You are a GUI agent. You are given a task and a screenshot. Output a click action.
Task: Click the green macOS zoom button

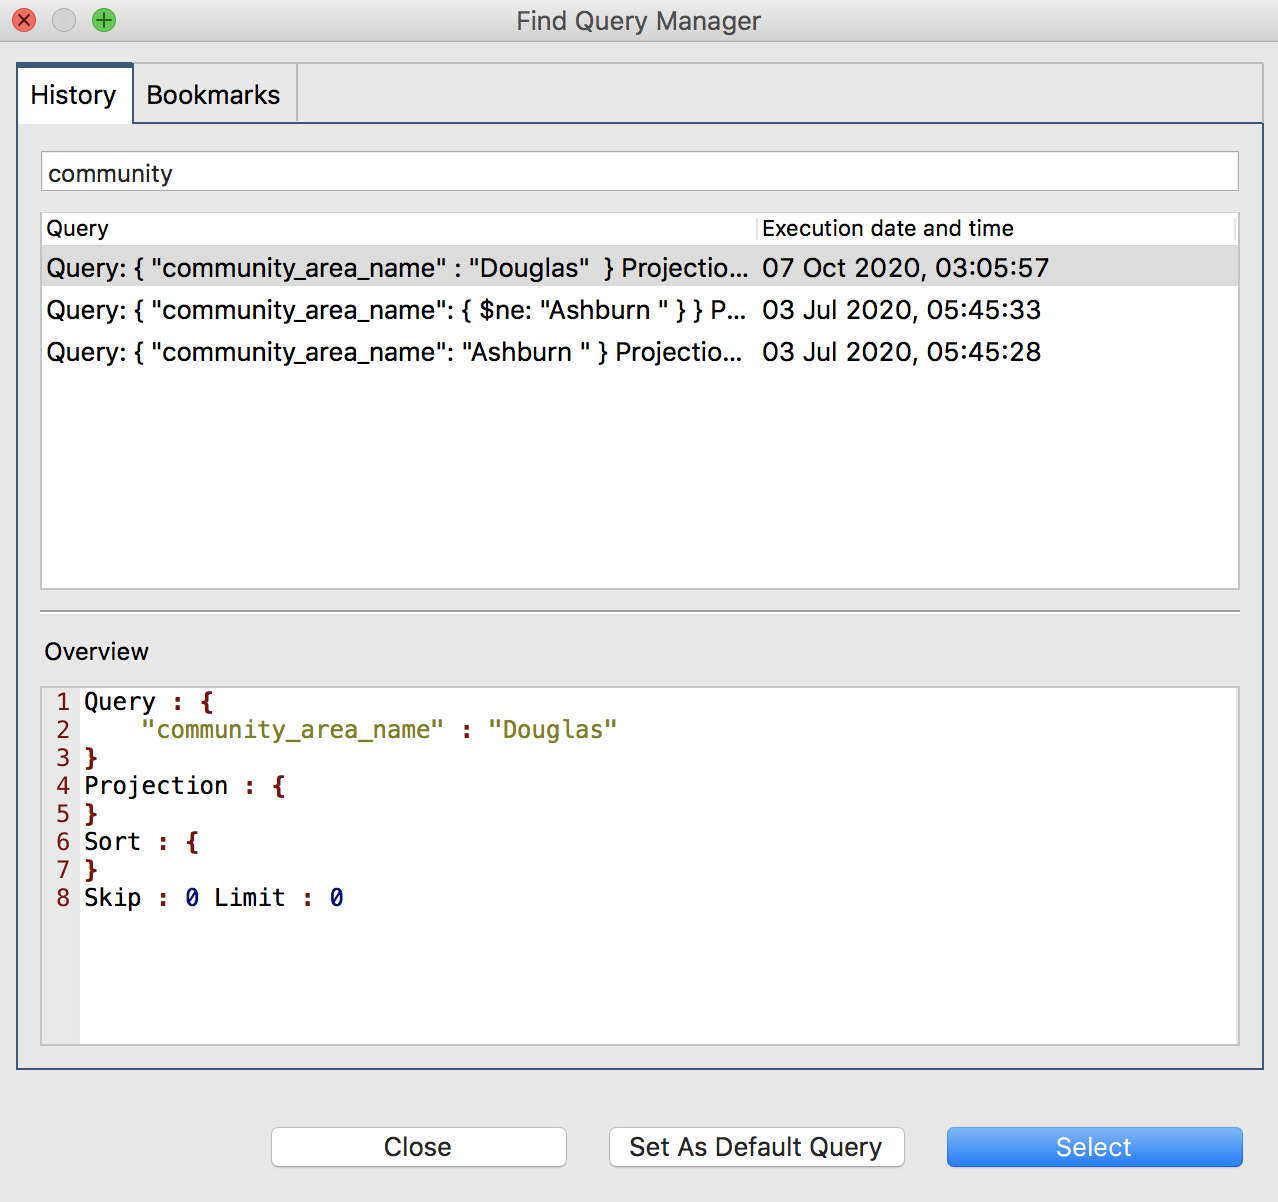(103, 20)
